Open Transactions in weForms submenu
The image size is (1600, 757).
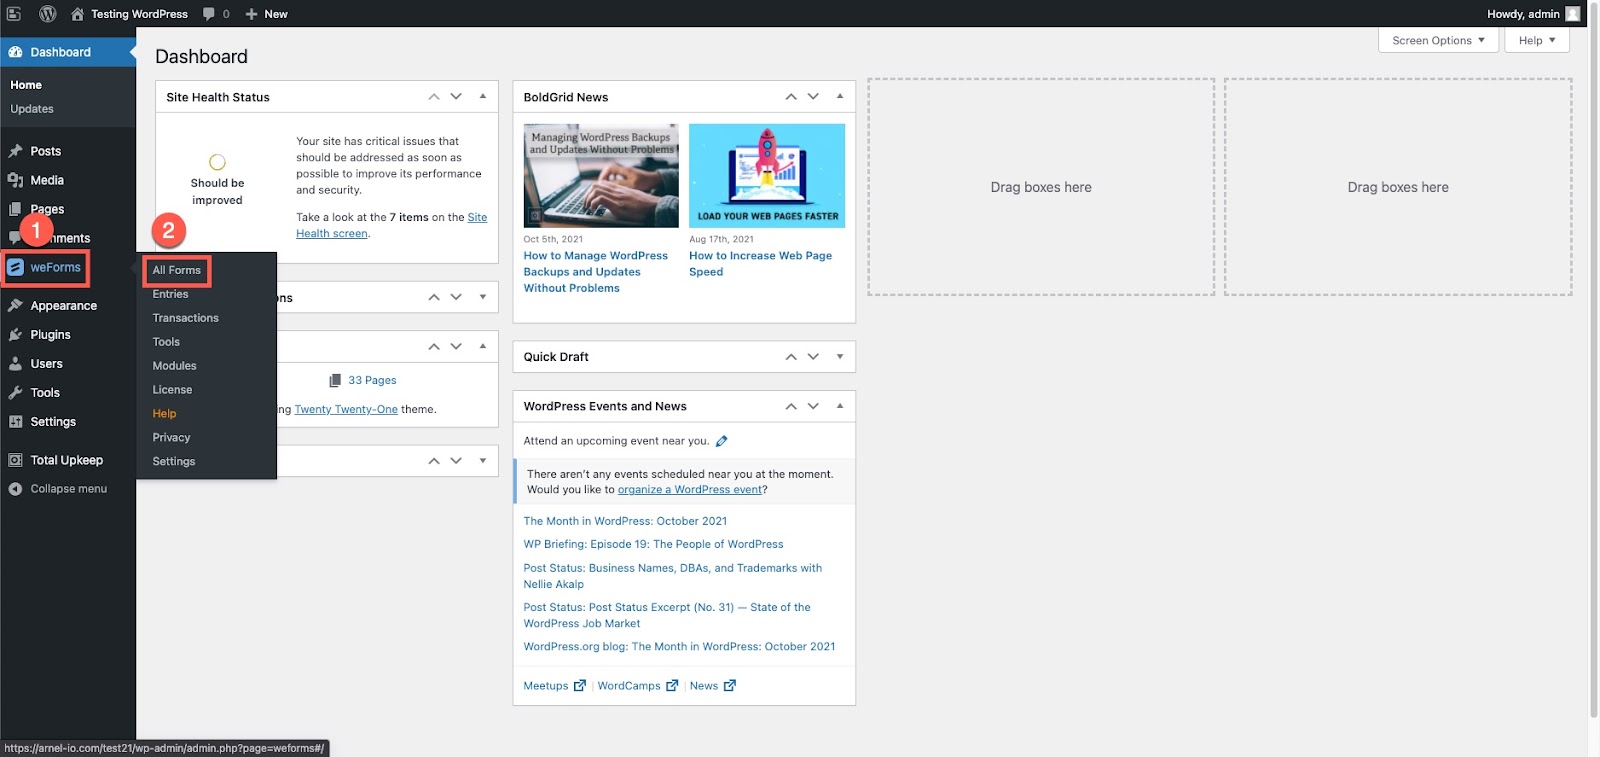click(x=185, y=318)
